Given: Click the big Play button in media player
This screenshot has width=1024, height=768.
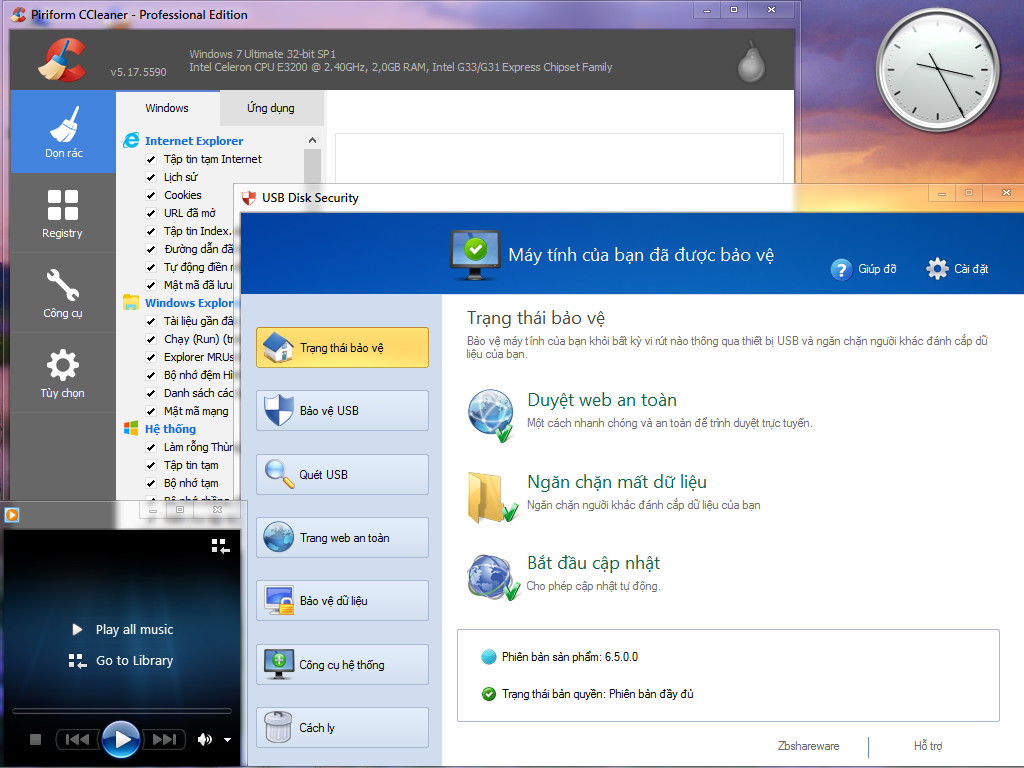Looking at the screenshot, I should pyautogui.click(x=121, y=739).
